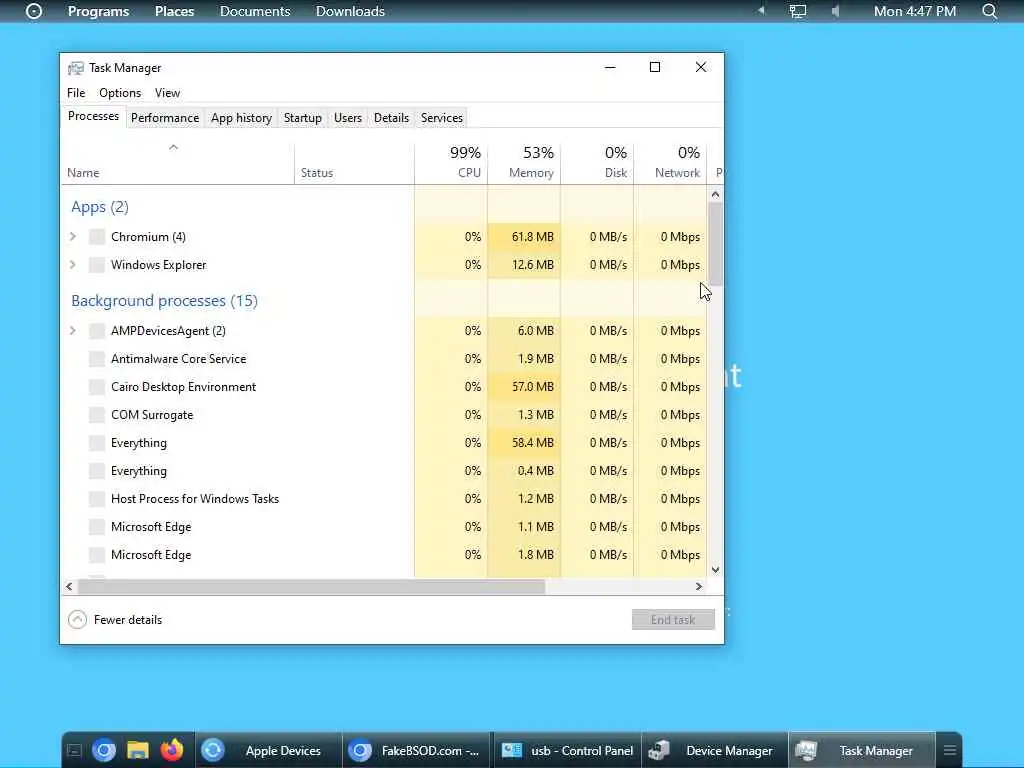The height and width of the screenshot is (768, 1024).
Task: Click the Antimalware Core Service process icon
Action: (x=97, y=359)
